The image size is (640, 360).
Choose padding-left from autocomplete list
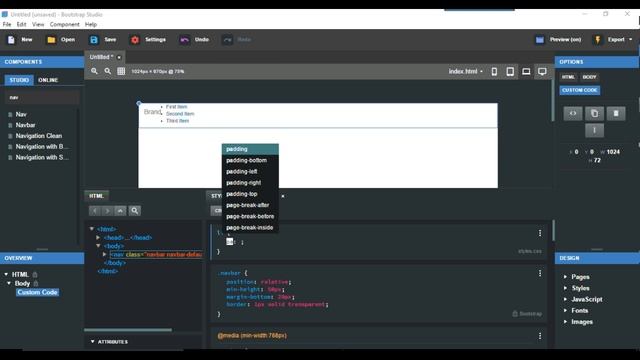coord(250,172)
